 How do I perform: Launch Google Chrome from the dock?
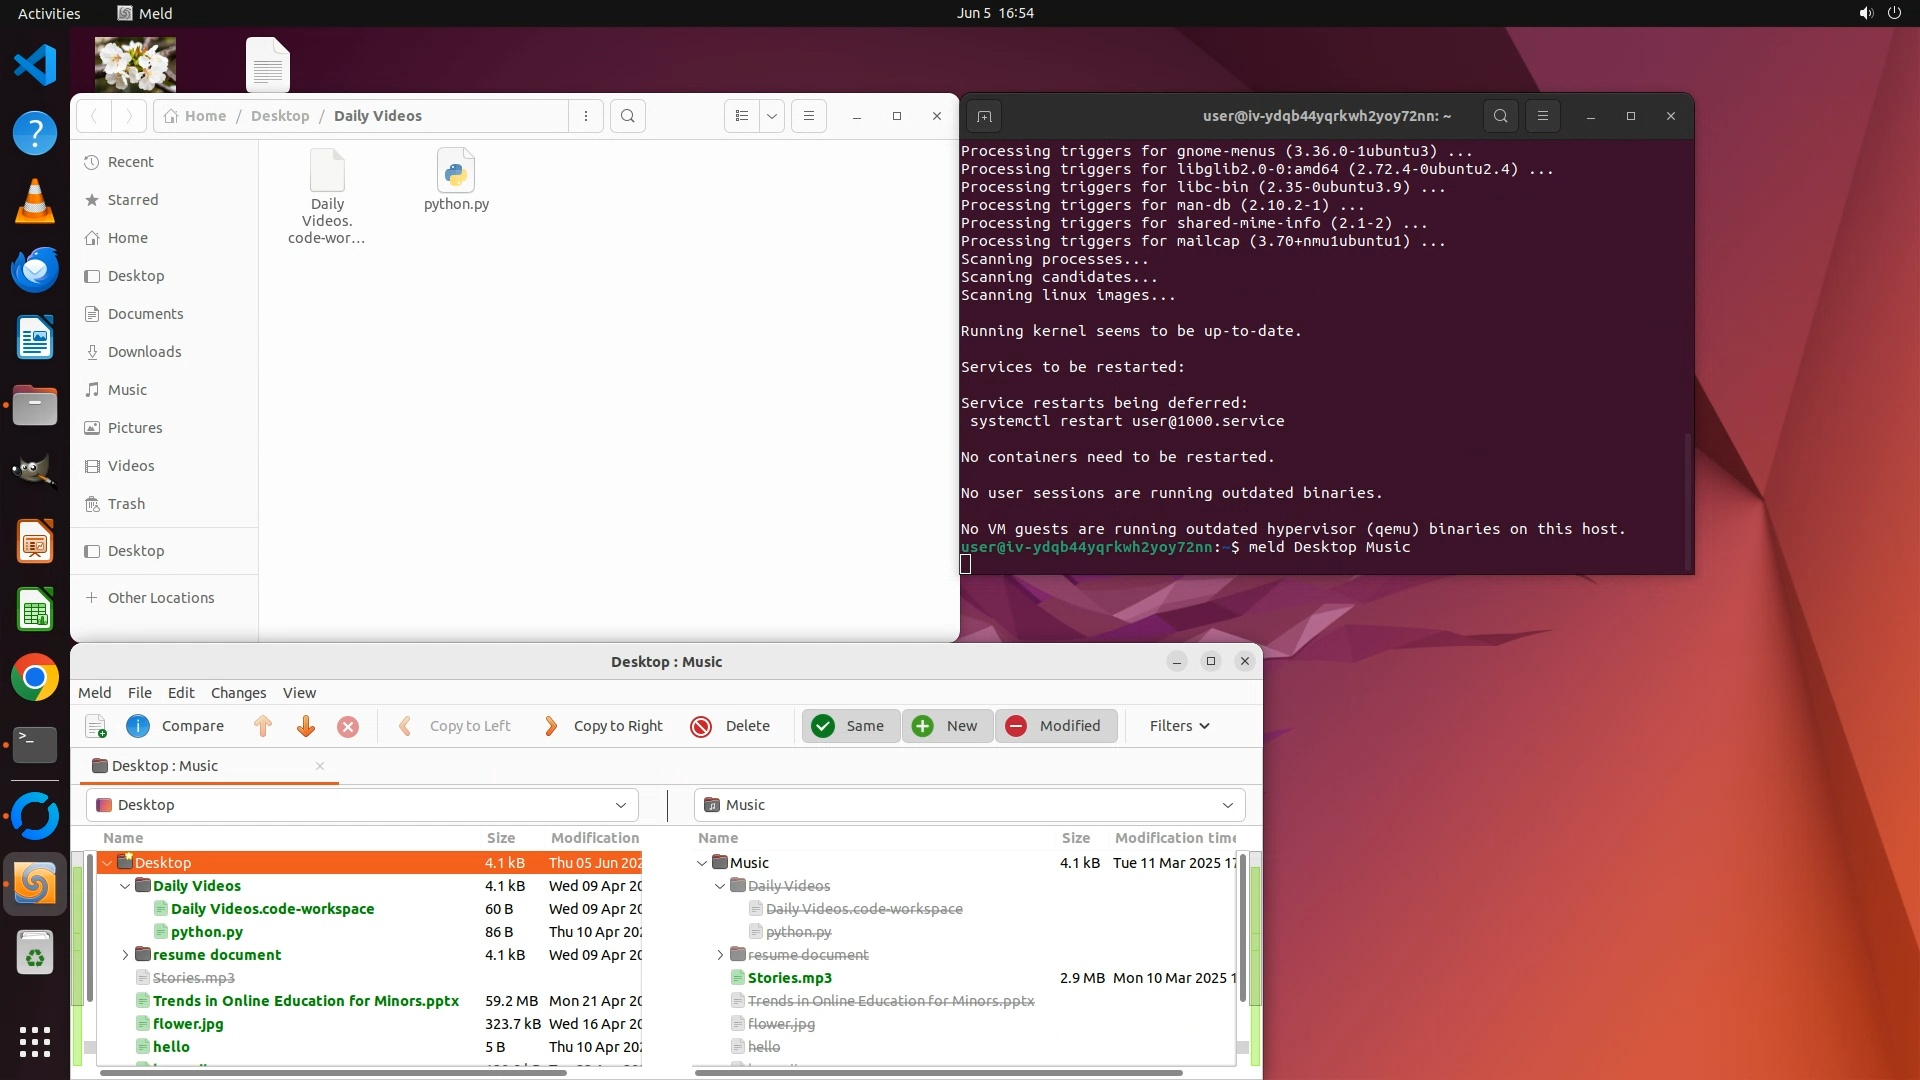pos(35,678)
